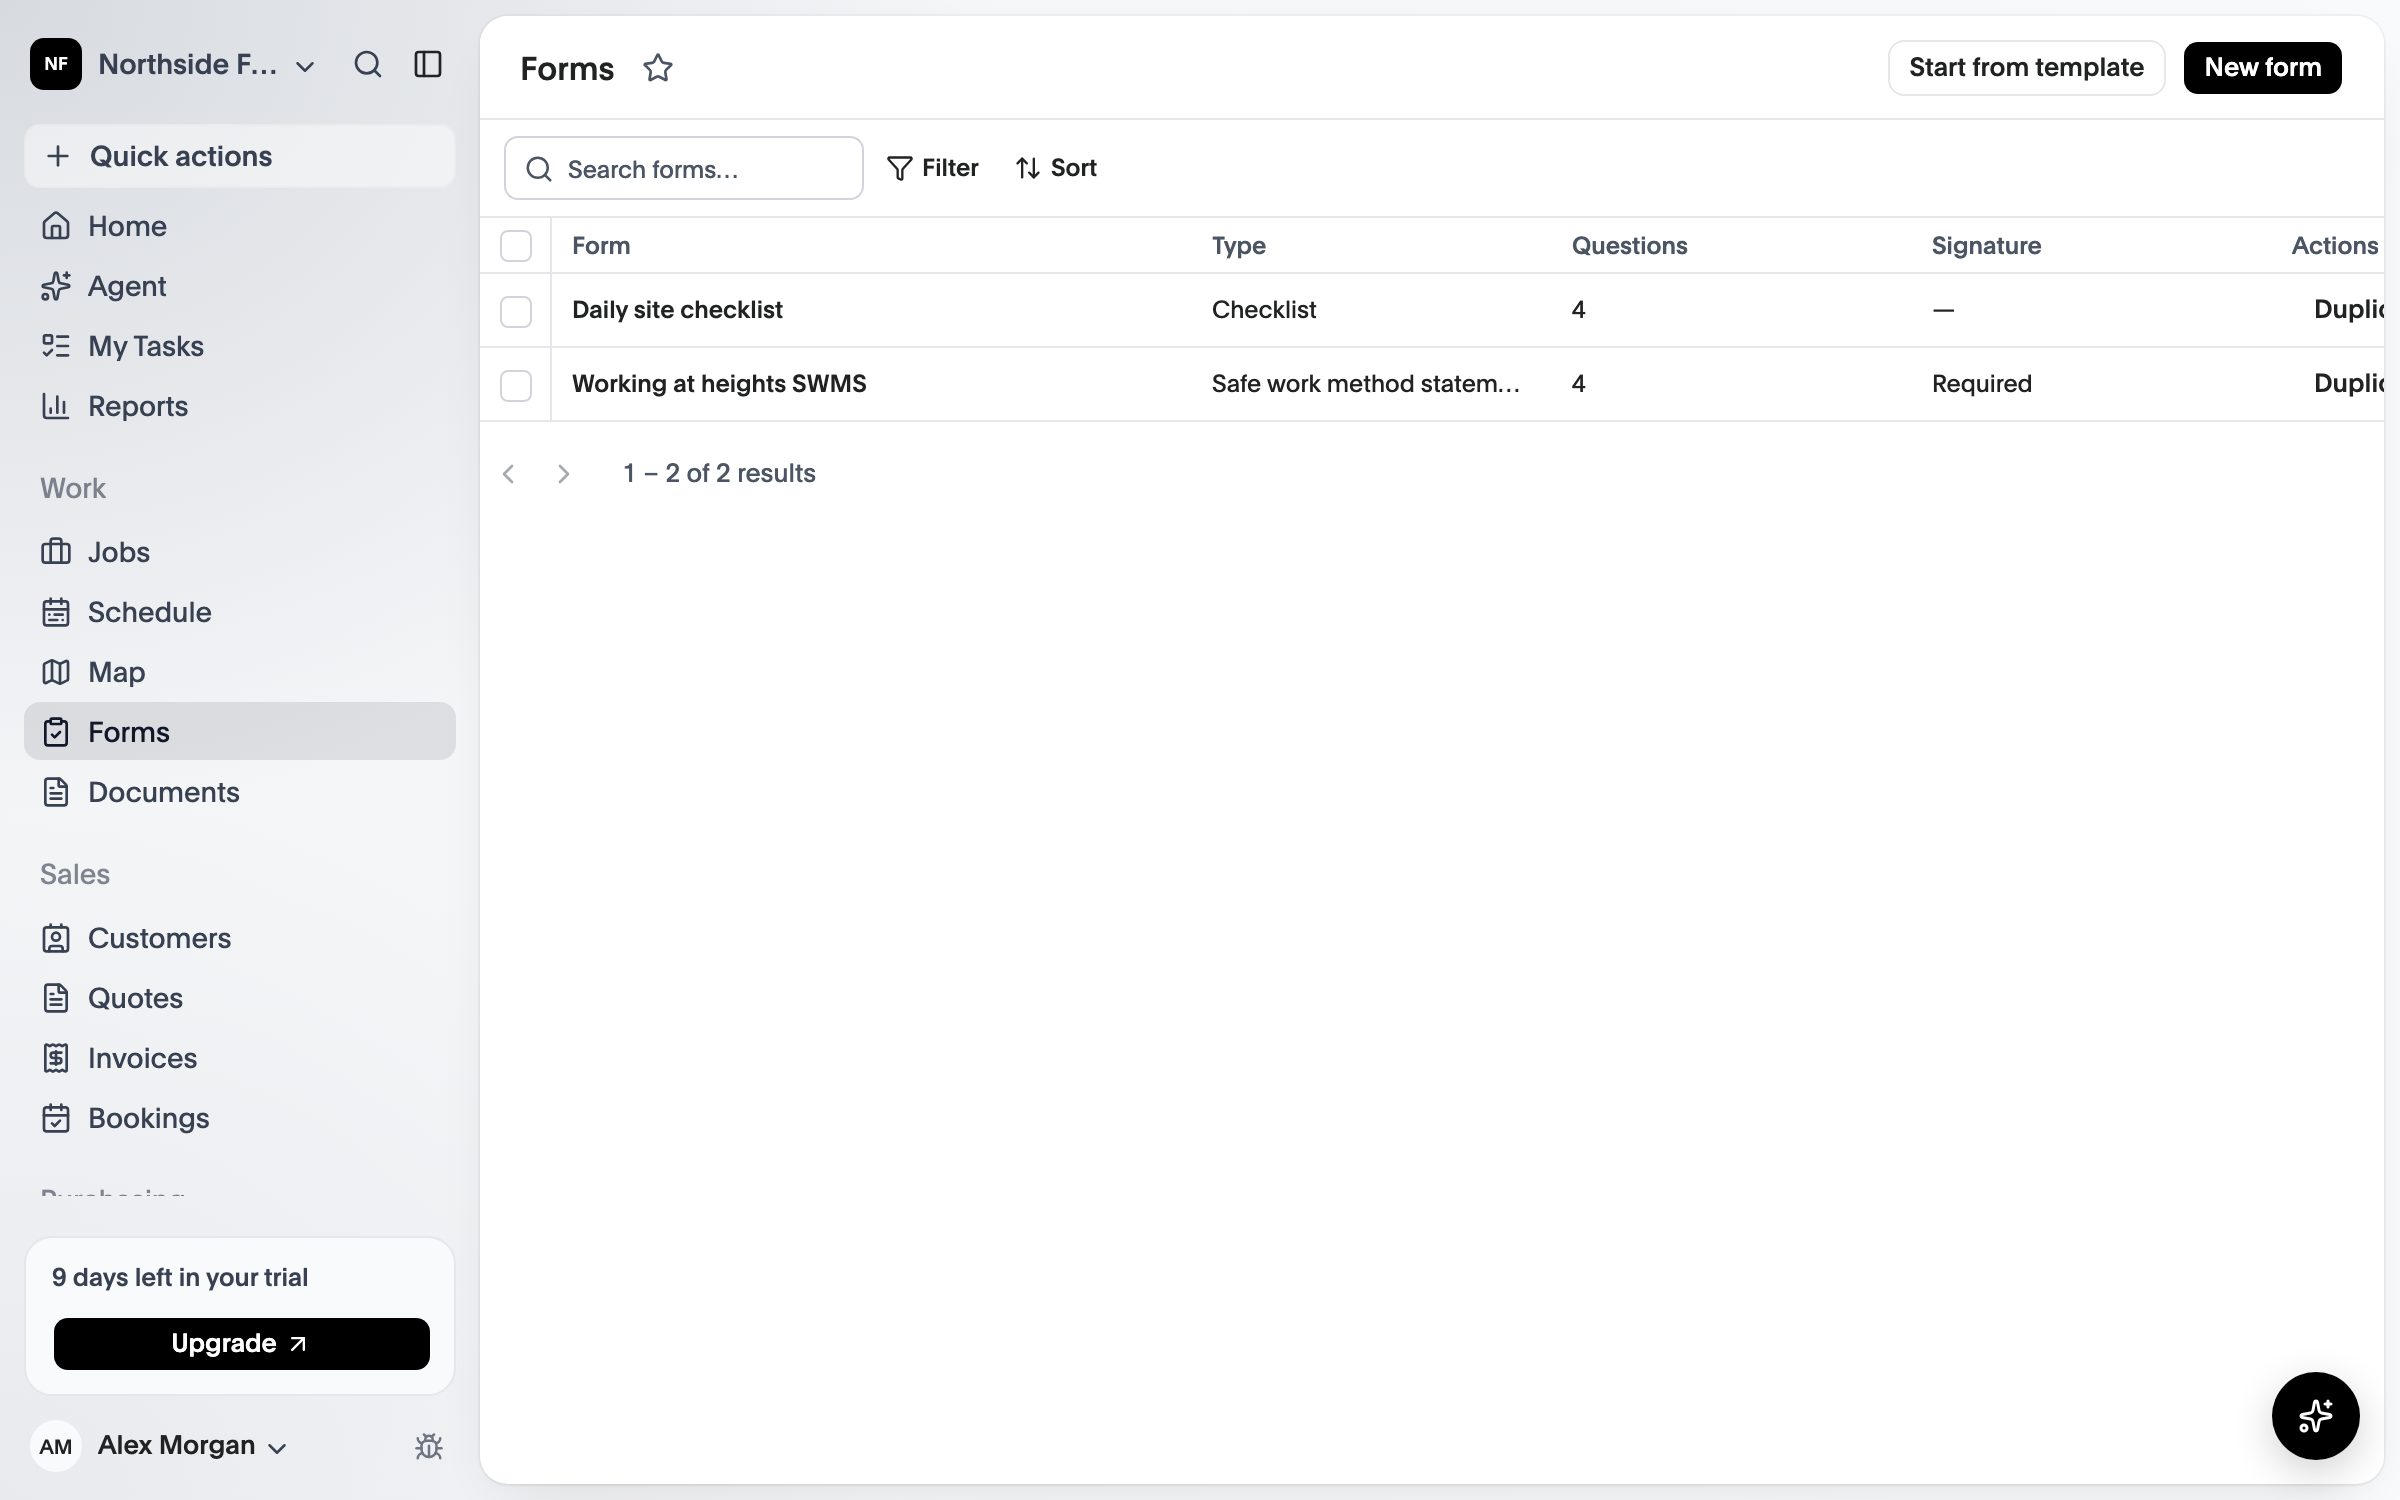
Task: Open the Working at heights SWMS form
Action: [719, 384]
